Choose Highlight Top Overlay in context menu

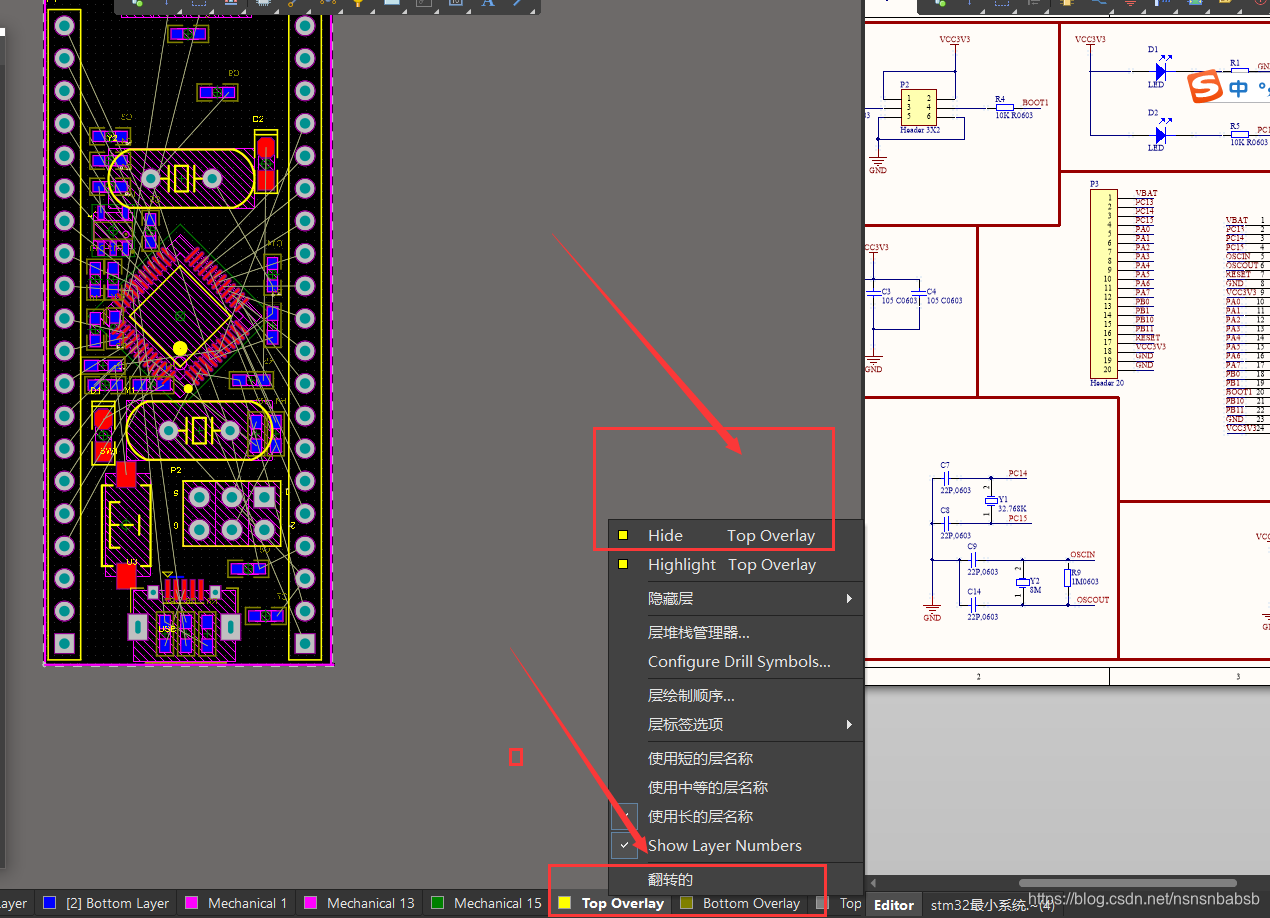click(736, 564)
